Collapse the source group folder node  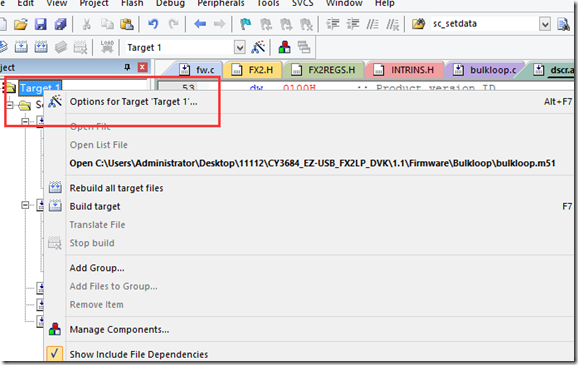click(10, 105)
